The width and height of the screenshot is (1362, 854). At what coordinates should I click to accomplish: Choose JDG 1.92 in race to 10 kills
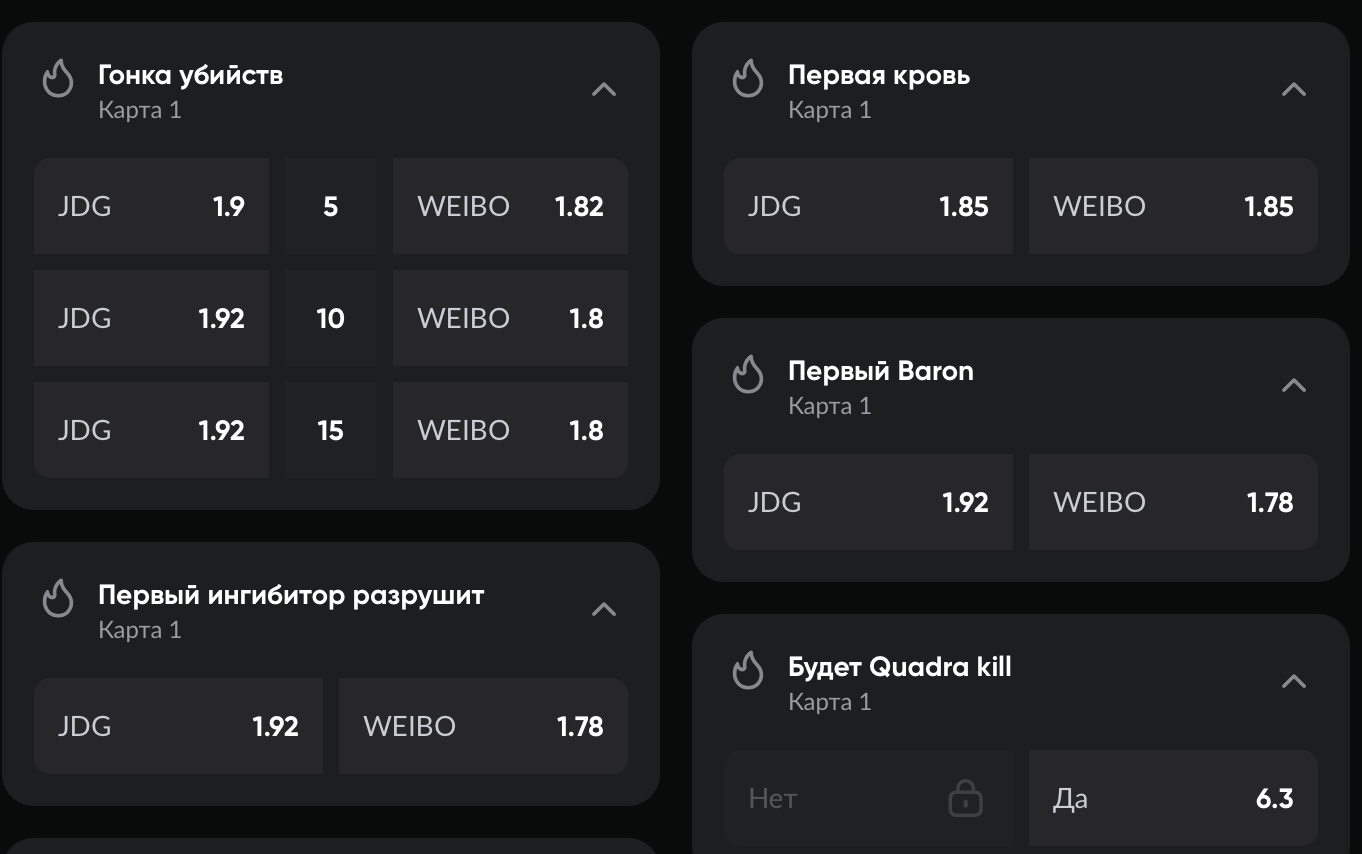(x=151, y=318)
